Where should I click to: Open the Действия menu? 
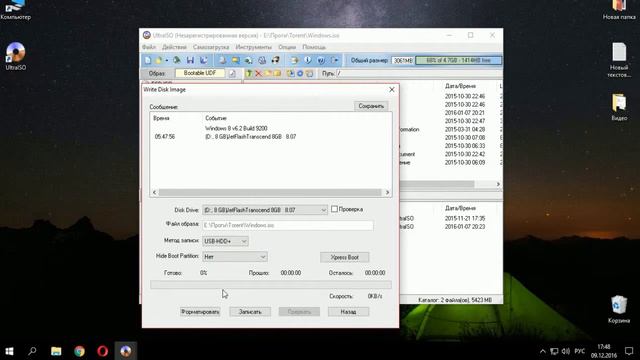point(174,47)
